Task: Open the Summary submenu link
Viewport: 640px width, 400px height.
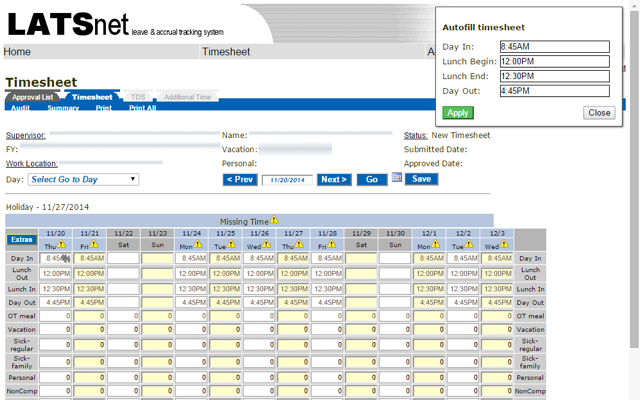Action: coord(63,108)
